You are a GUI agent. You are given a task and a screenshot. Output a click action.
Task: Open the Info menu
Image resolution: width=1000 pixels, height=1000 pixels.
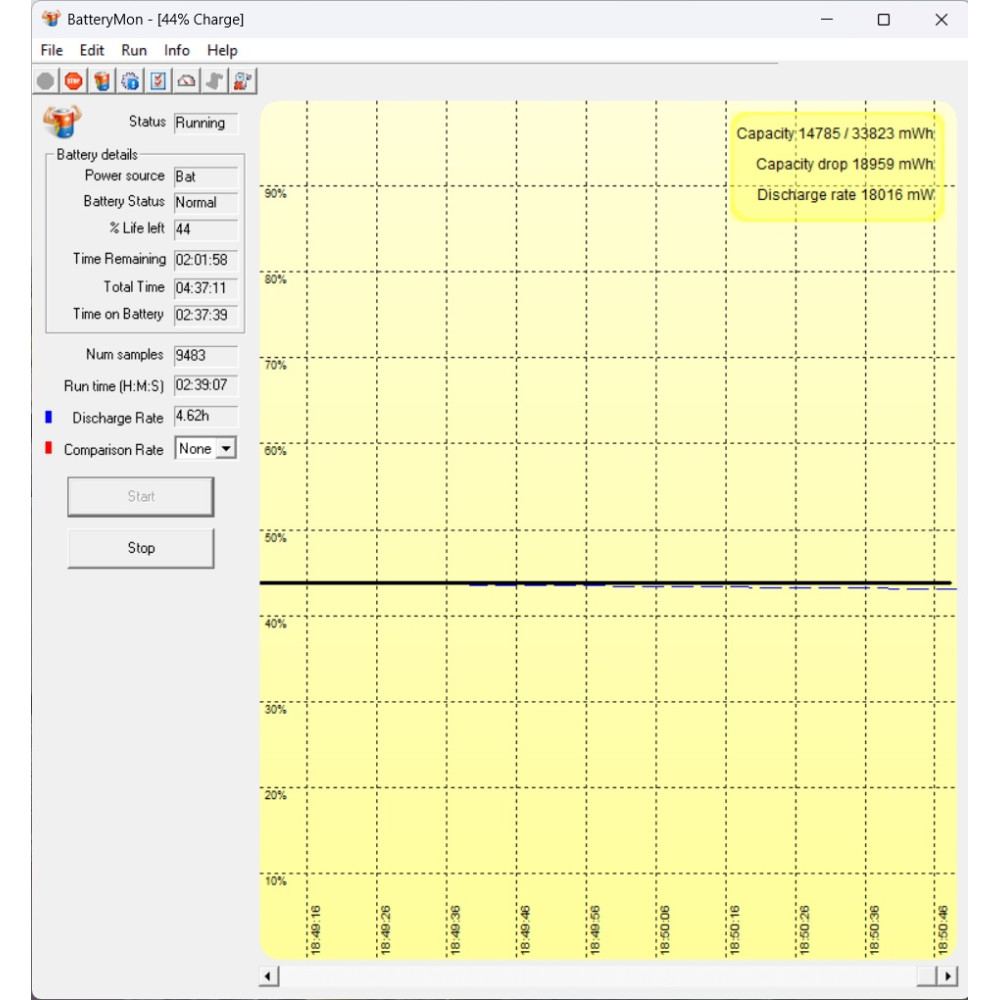pyautogui.click(x=177, y=50)
